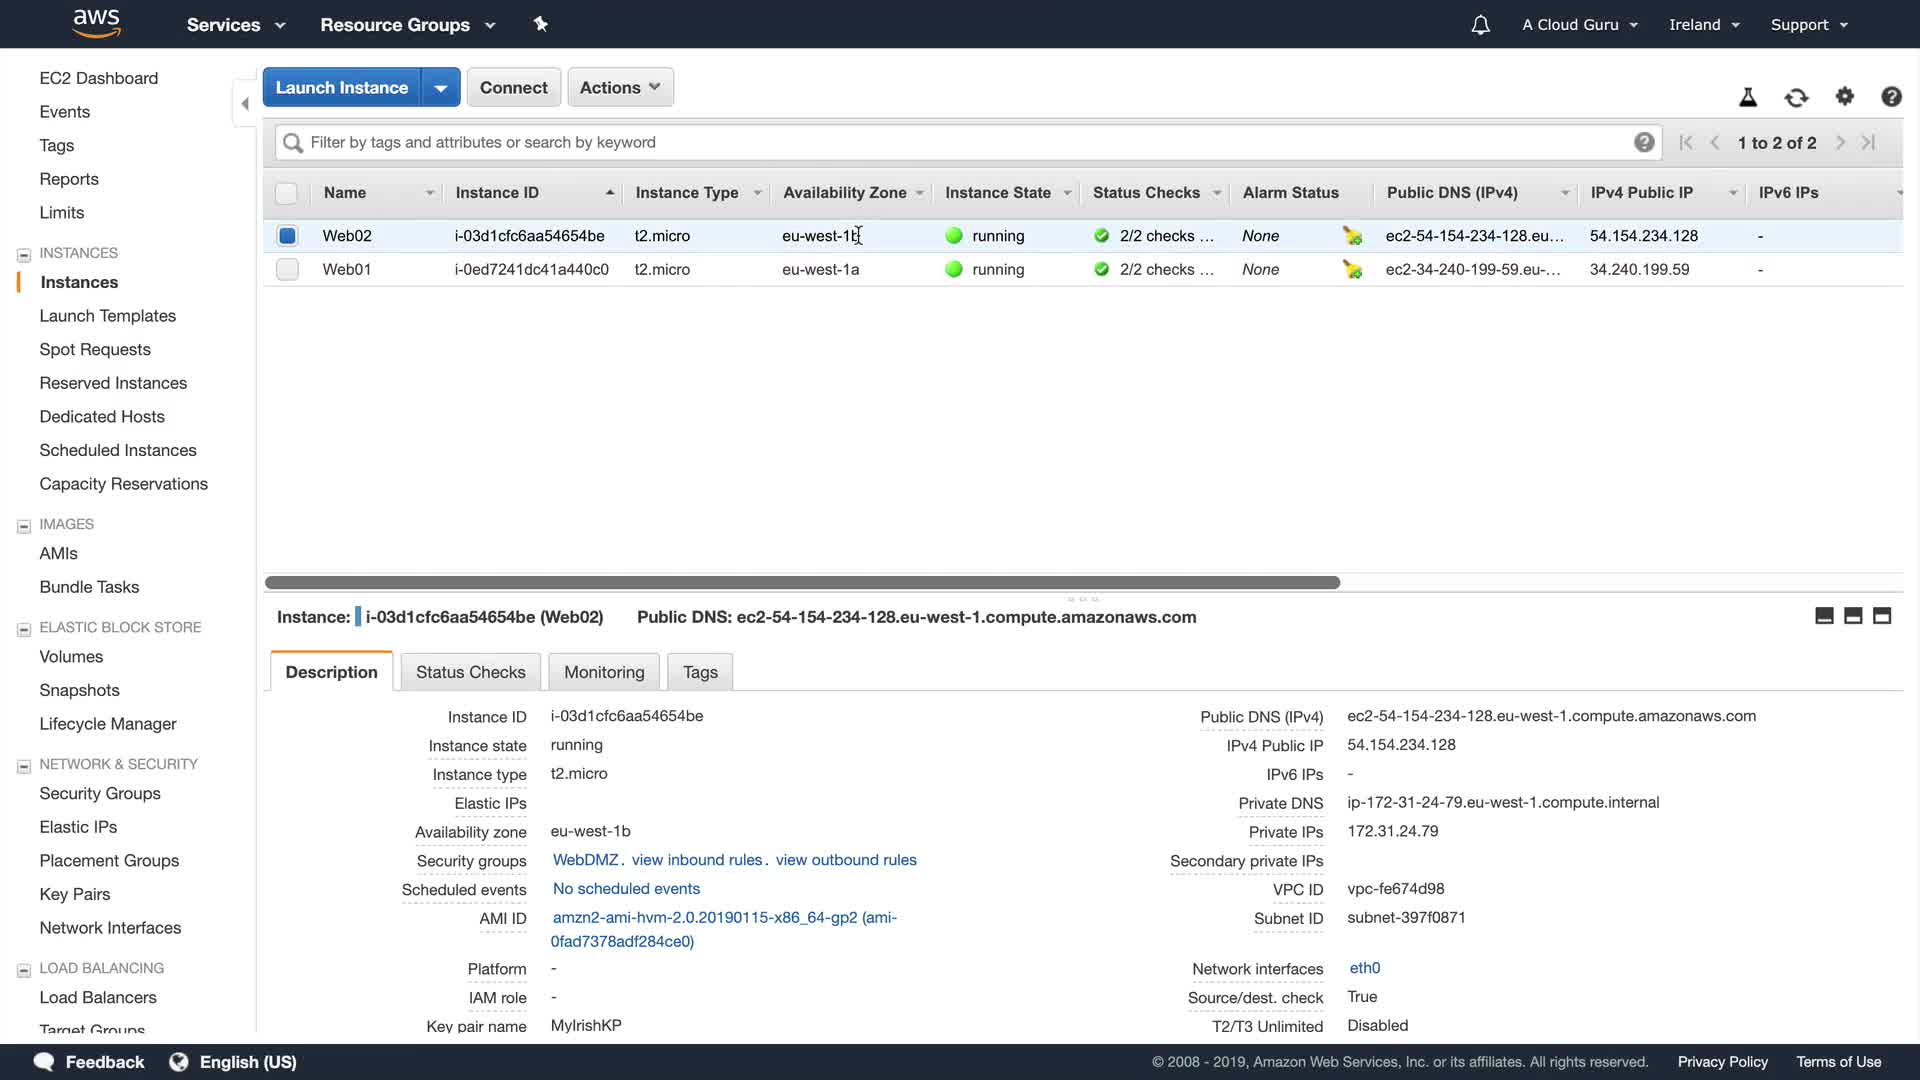Open the view inbound rules link

point(697,860)
